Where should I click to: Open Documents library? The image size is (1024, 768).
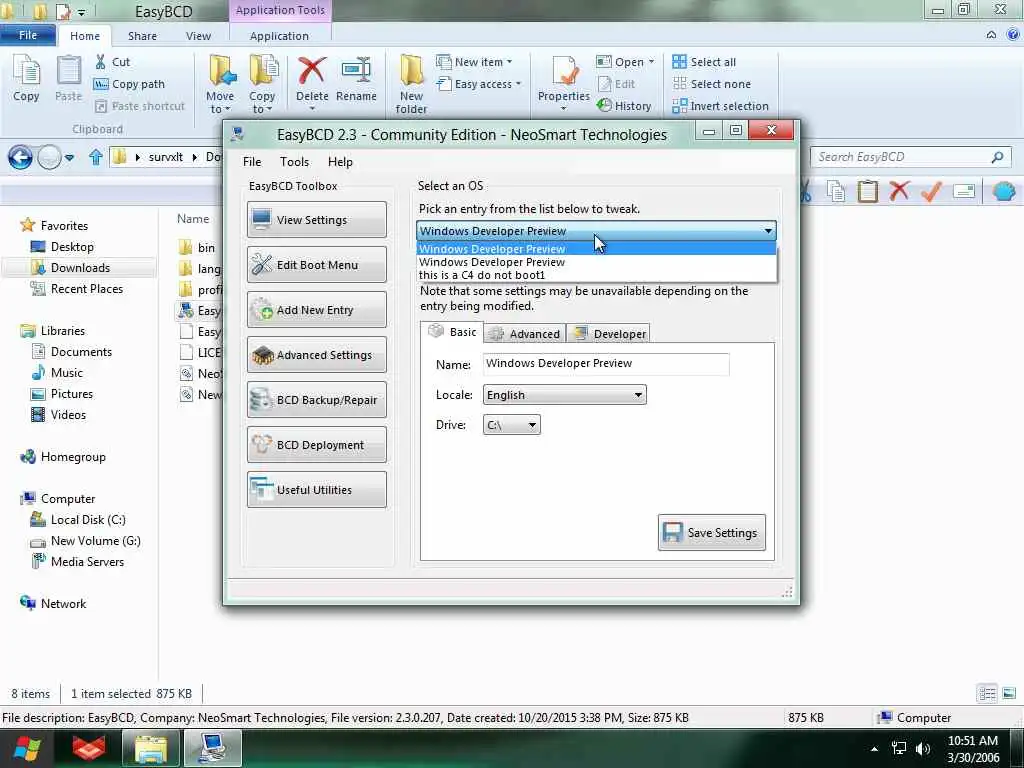(x=72, y=352)
